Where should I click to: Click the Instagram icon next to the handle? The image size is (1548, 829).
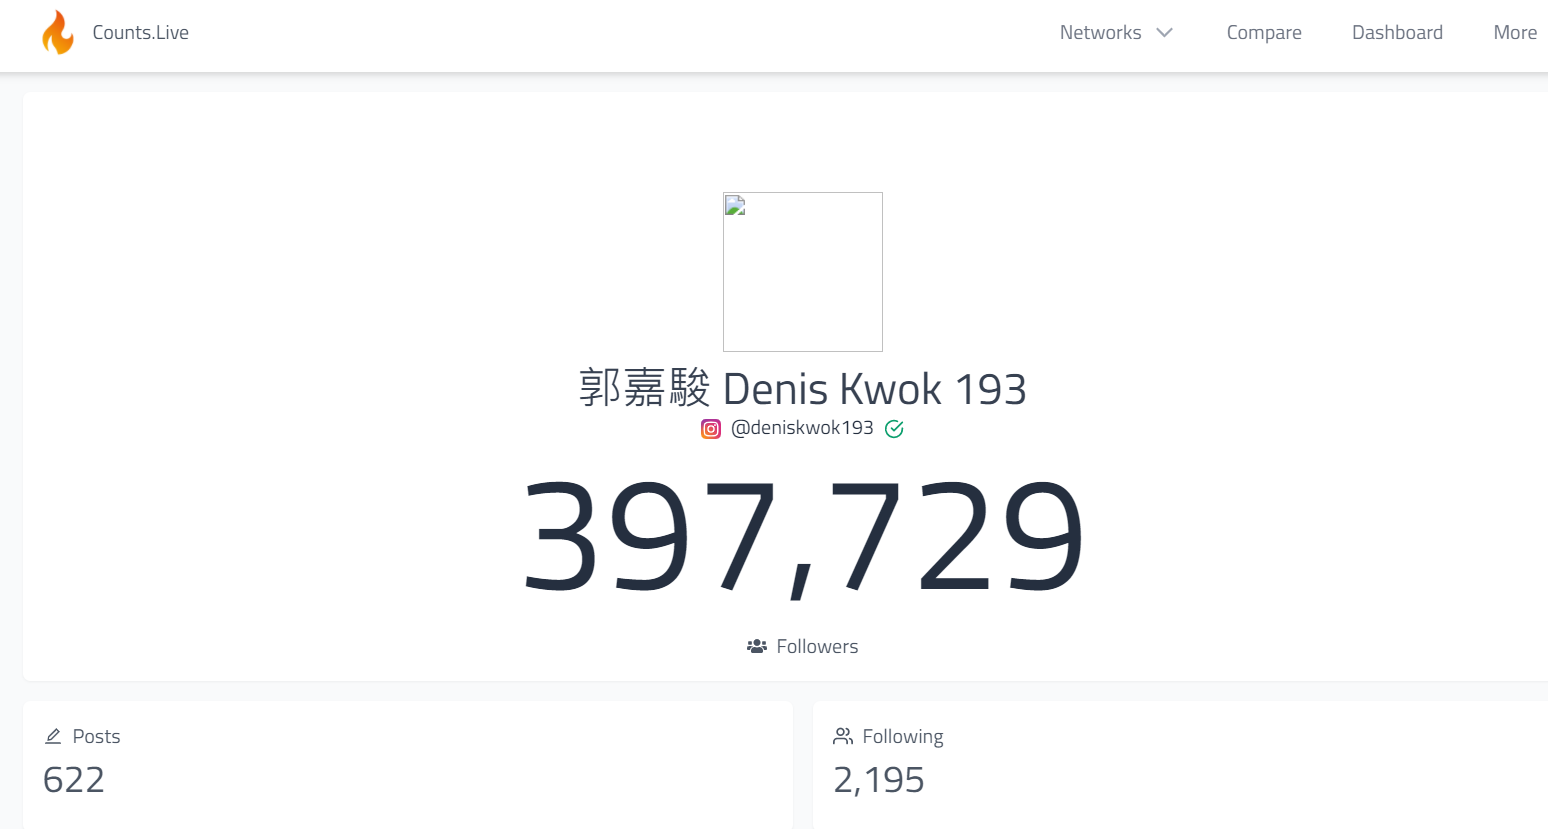pyautogui.click(x=711, y=428)
